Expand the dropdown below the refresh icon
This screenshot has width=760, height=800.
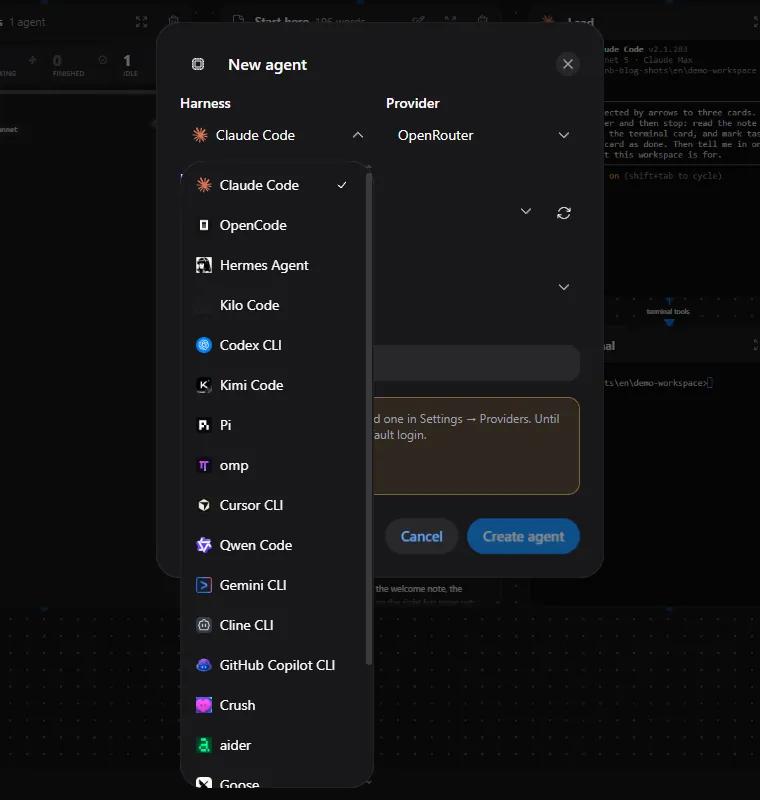pos(564,287)
